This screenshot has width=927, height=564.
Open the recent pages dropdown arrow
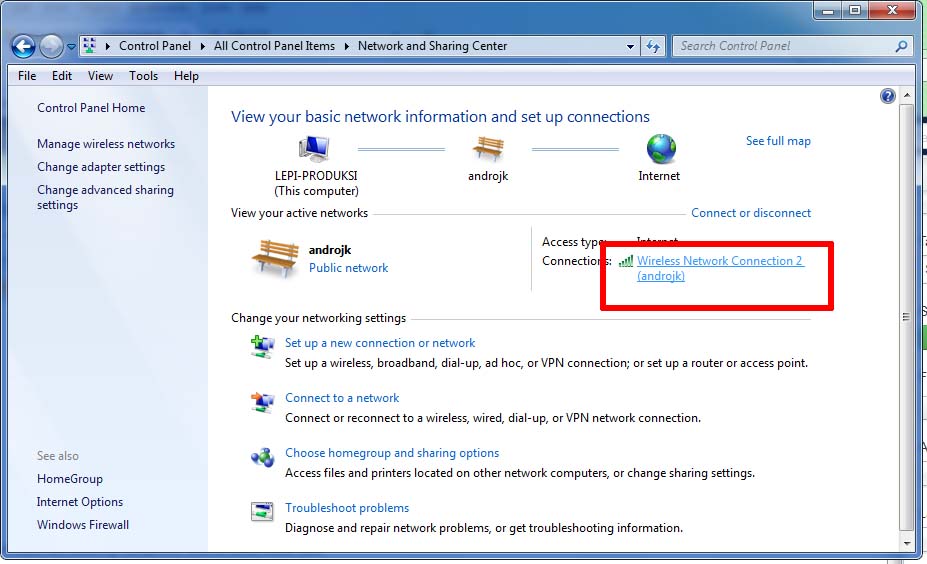pyautogui.click(x=71, y=47)
